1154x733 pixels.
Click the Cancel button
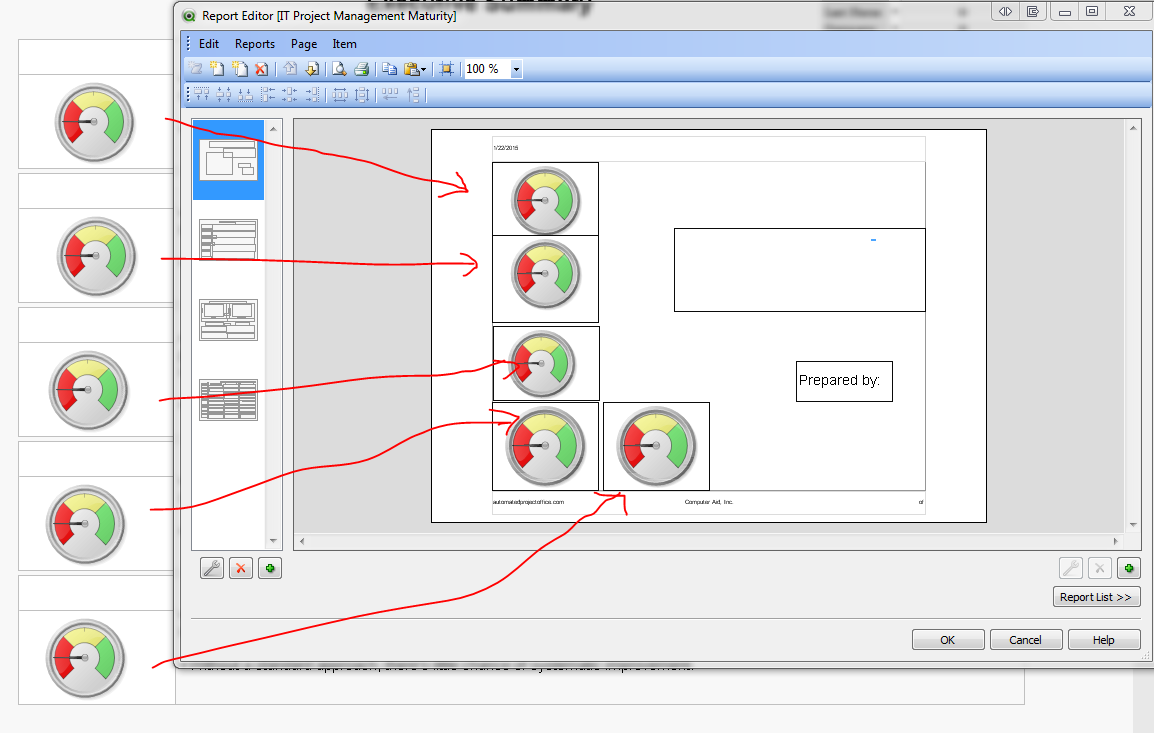click(1026, 640)
